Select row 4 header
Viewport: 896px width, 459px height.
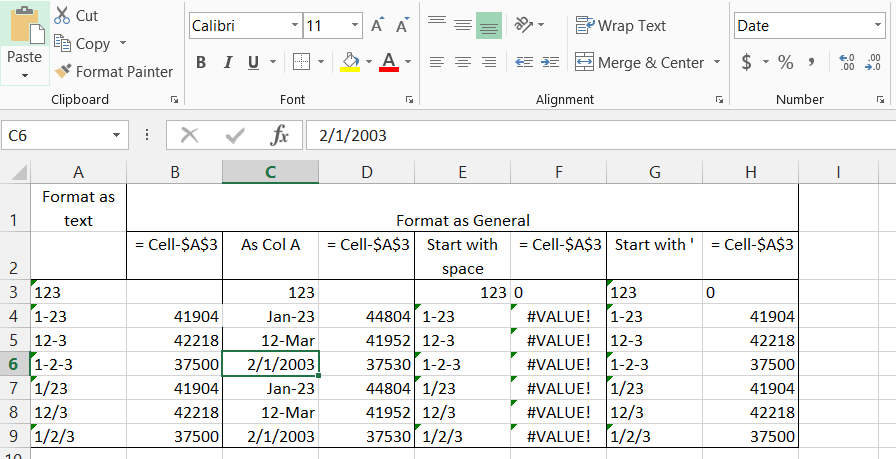click(x=14, y=316)
